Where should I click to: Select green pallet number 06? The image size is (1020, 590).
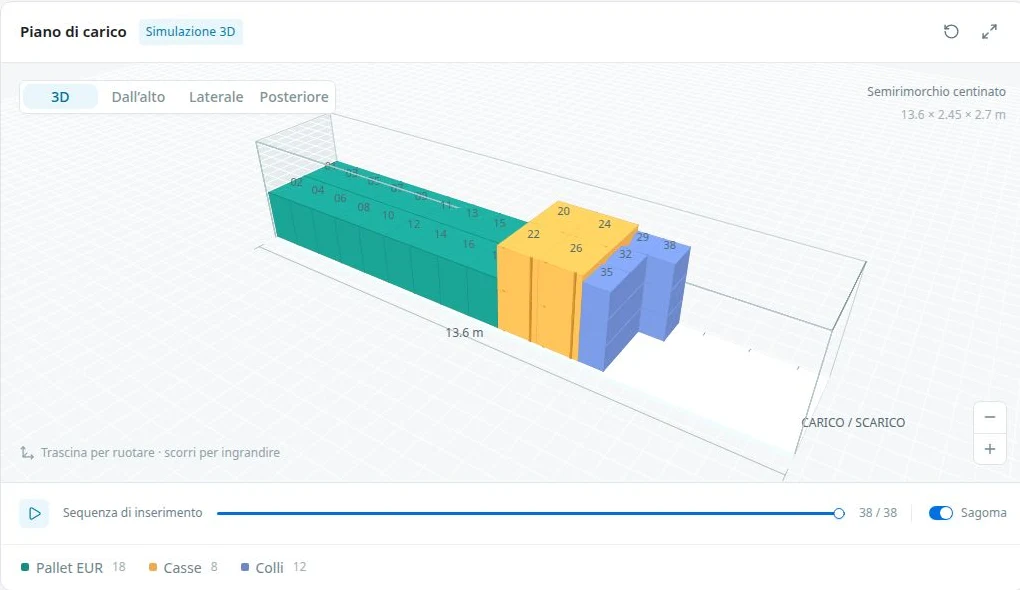click(340, 198)
